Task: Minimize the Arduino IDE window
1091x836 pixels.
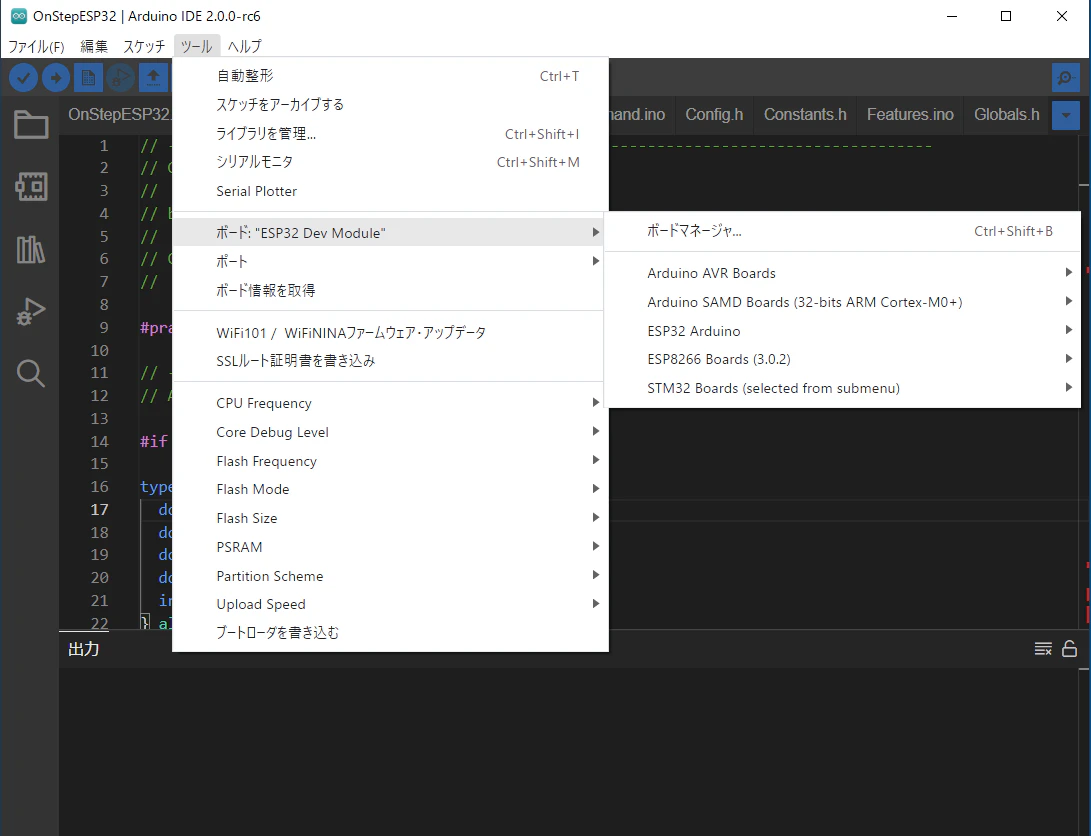Action: [952, 16]
